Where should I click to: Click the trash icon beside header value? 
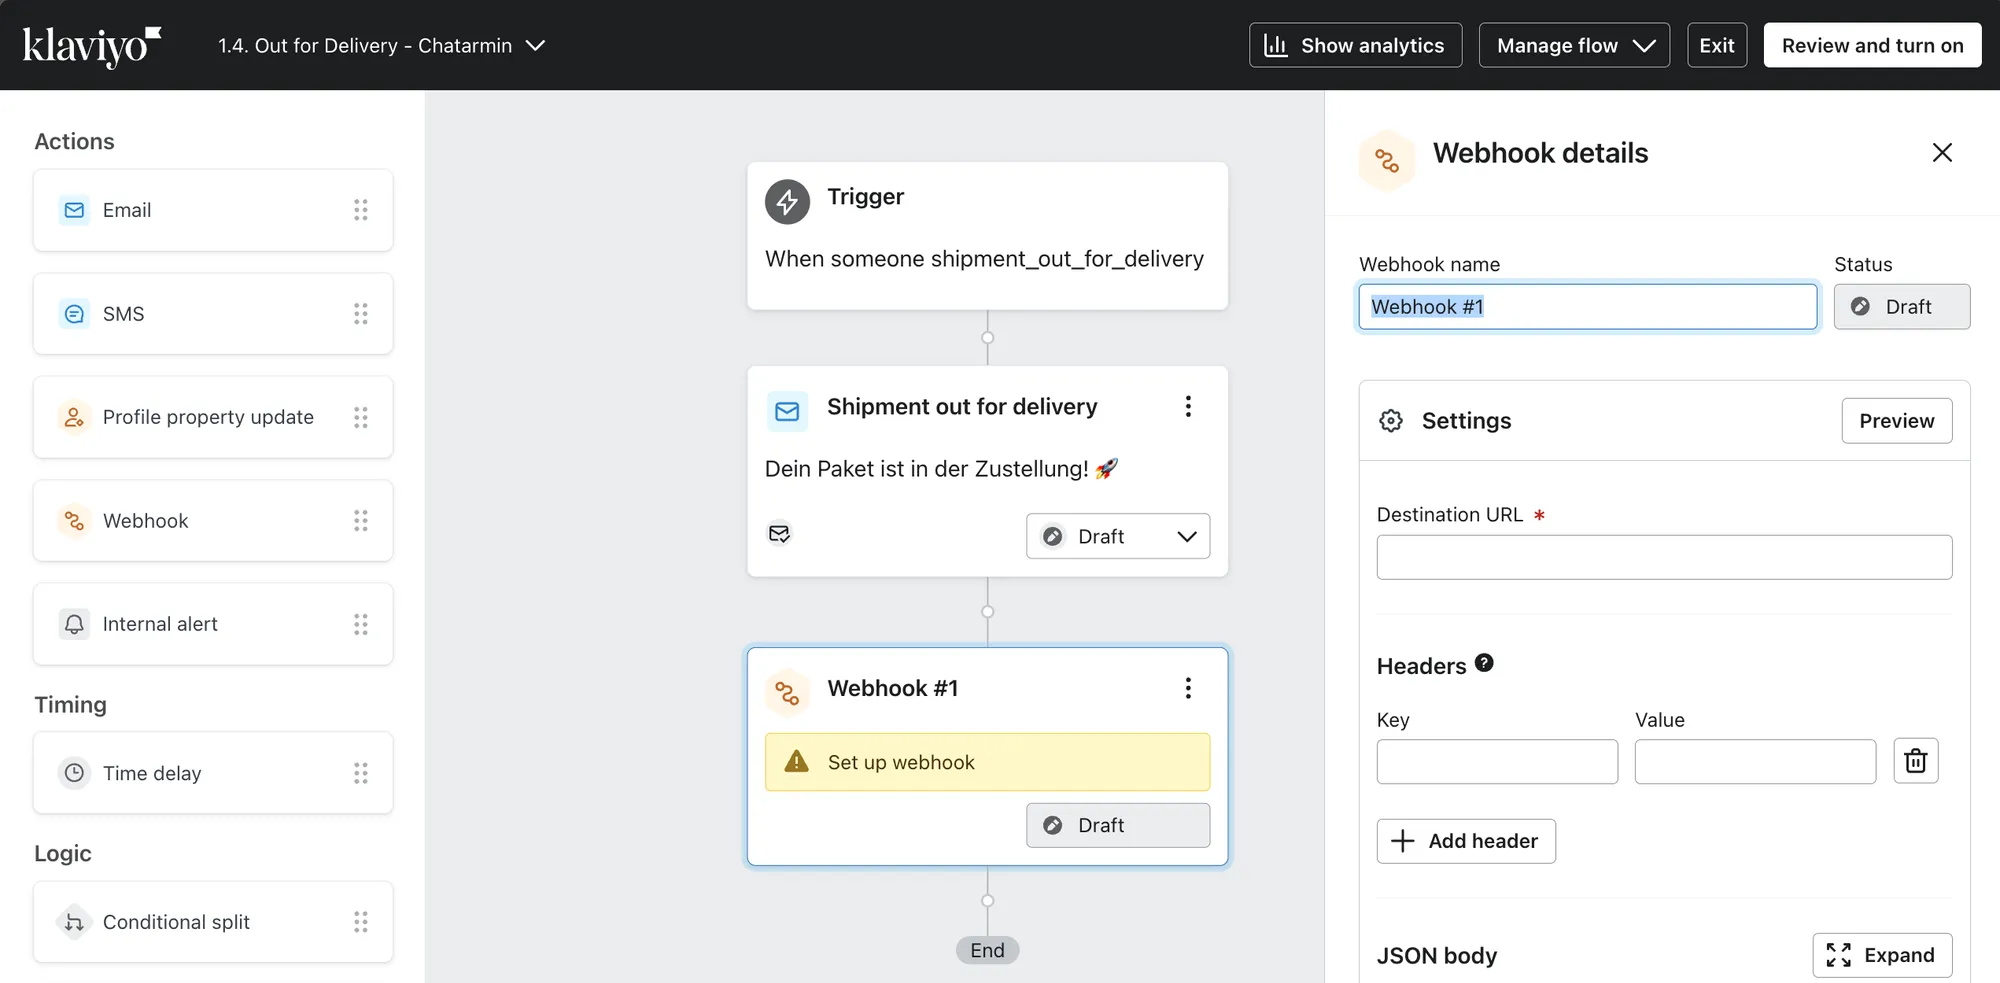[1915, 761]
